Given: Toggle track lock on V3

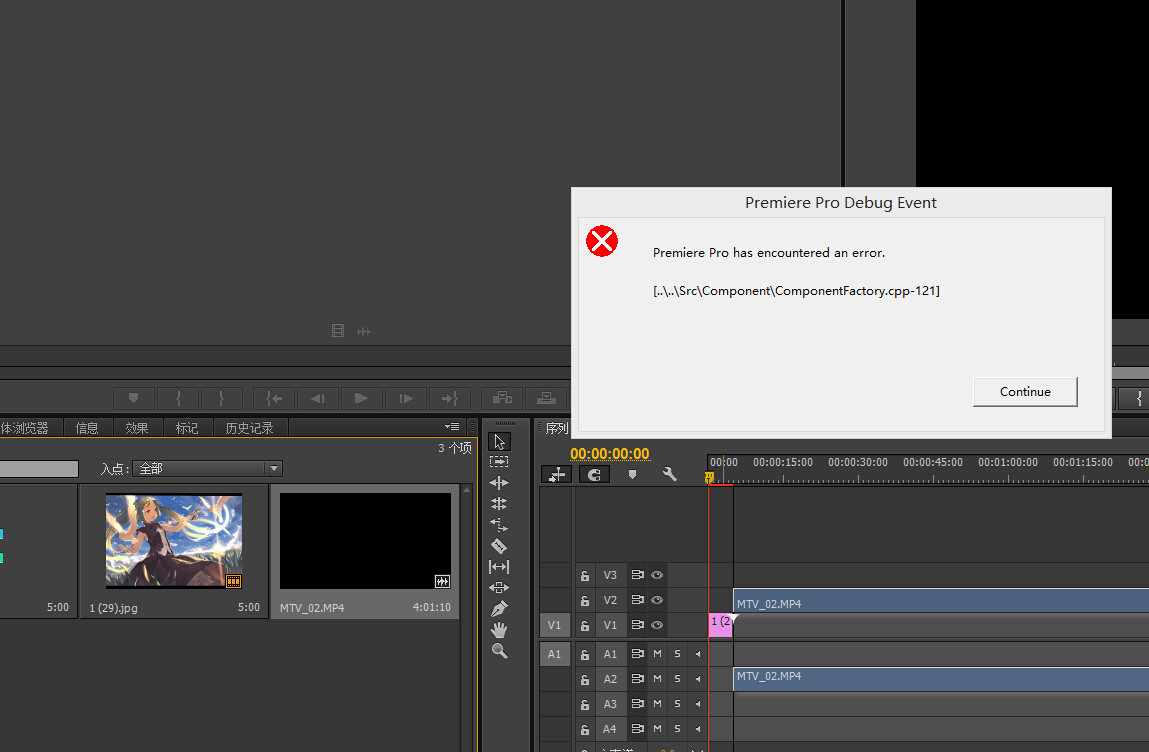Looking at the screenshot, I should point(585,576).
